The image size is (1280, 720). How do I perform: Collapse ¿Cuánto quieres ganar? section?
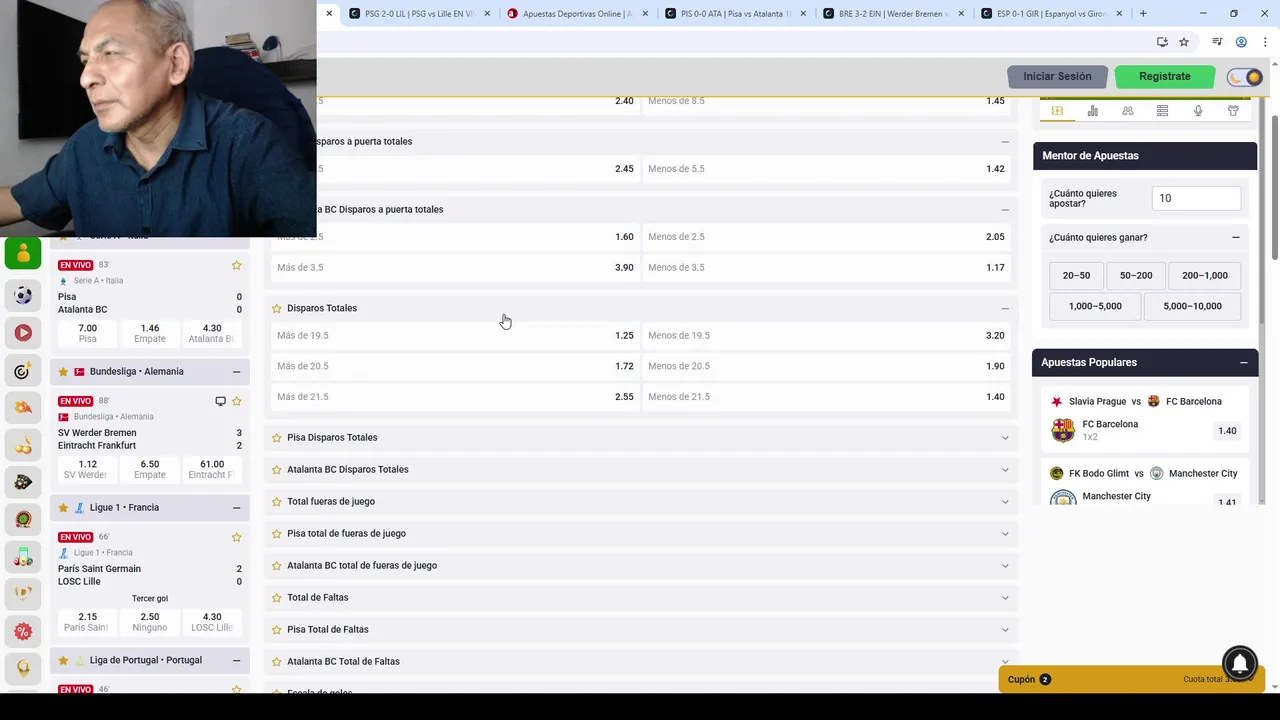click(x=1235, y=238)
